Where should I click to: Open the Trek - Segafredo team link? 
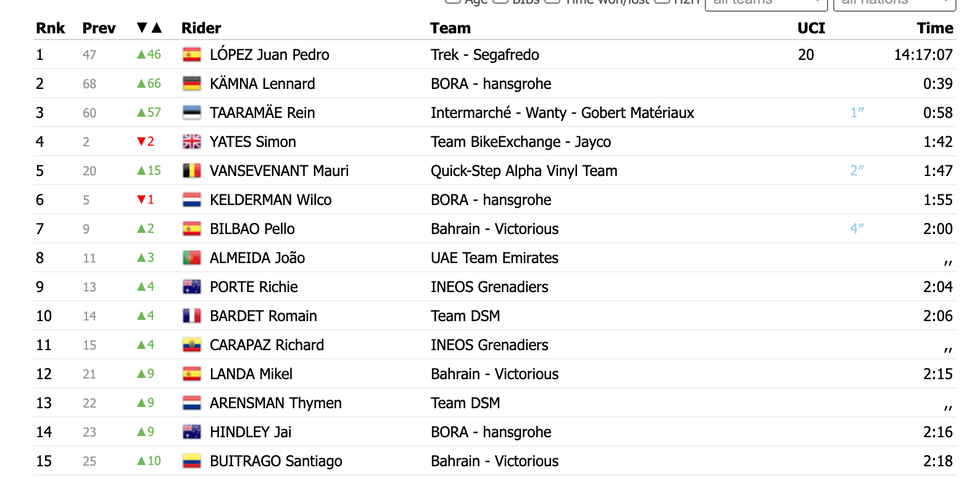pyautogui.click(x=485, y=55)
